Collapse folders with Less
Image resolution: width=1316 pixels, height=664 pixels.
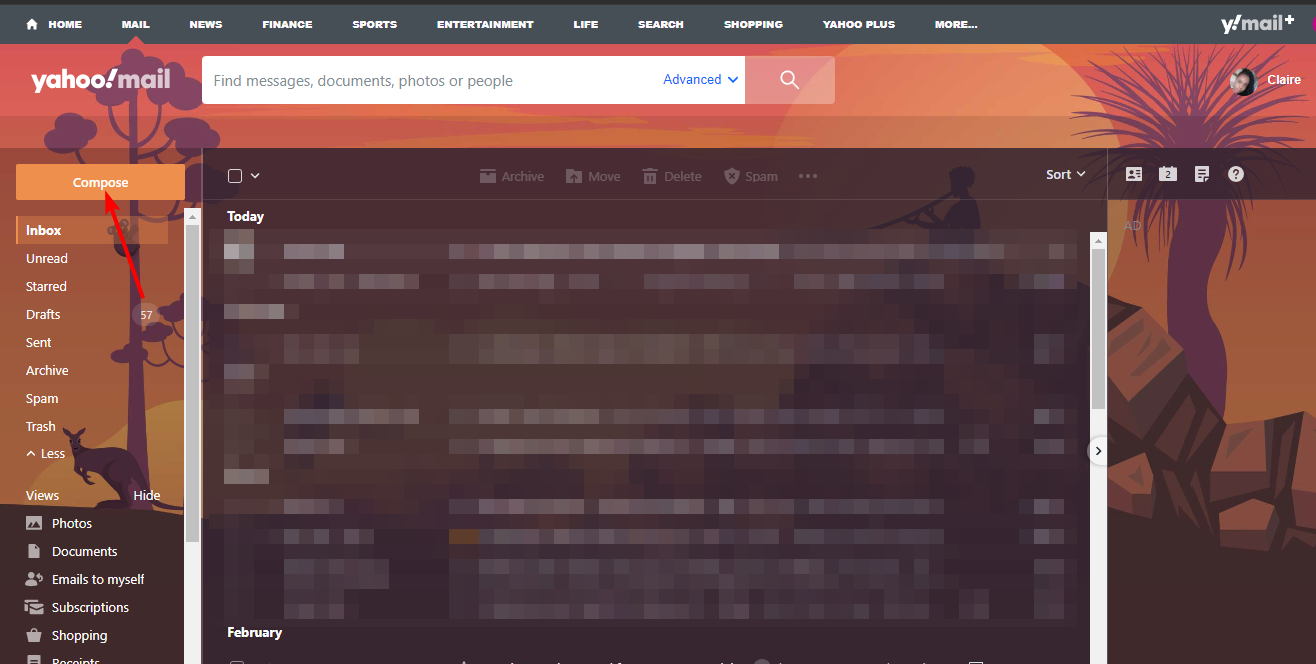click(x=46, y=454)
